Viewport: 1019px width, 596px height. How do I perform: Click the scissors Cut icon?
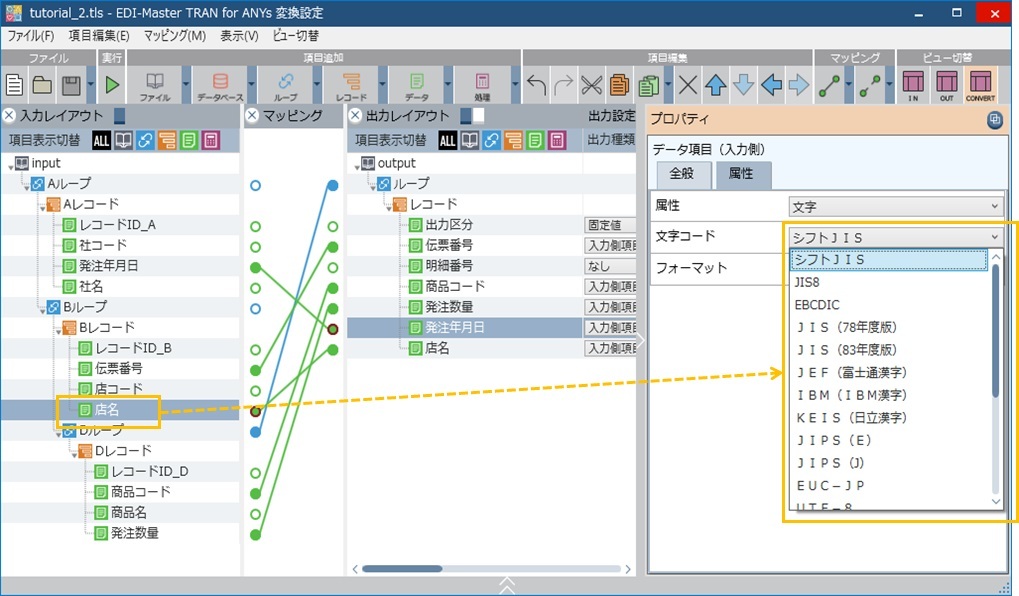592,85
